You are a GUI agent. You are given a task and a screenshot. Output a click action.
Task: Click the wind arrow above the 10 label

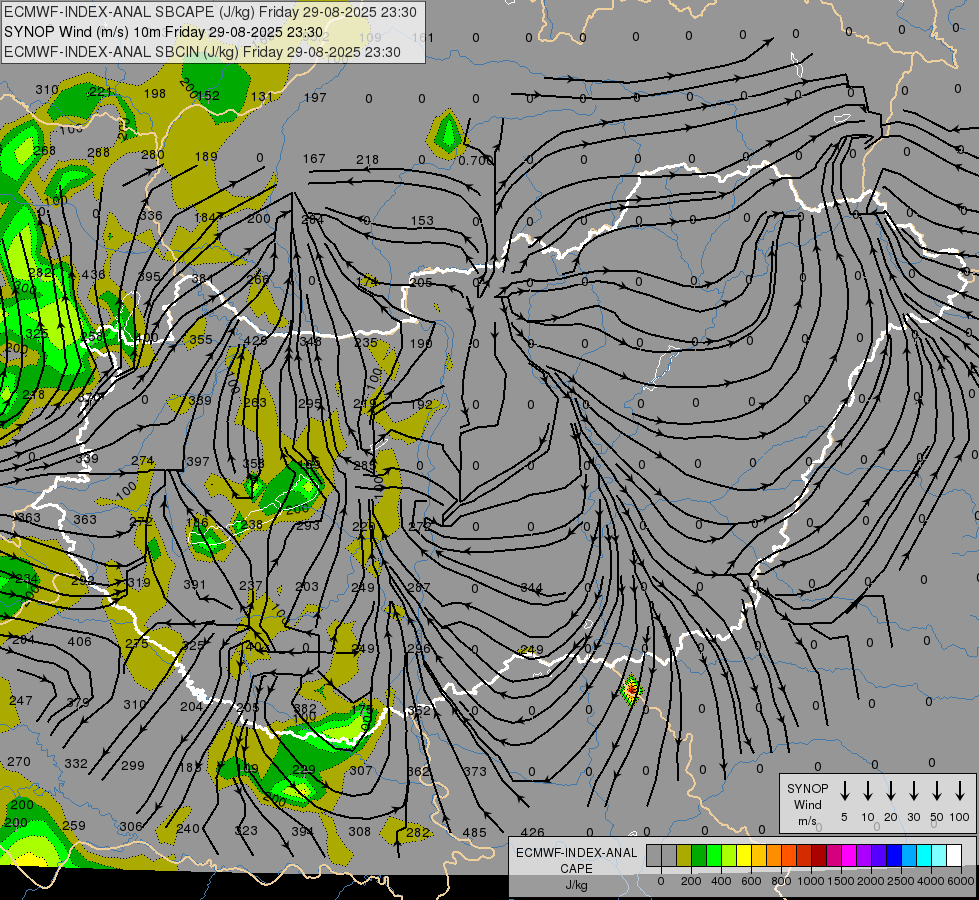[867, 791]
